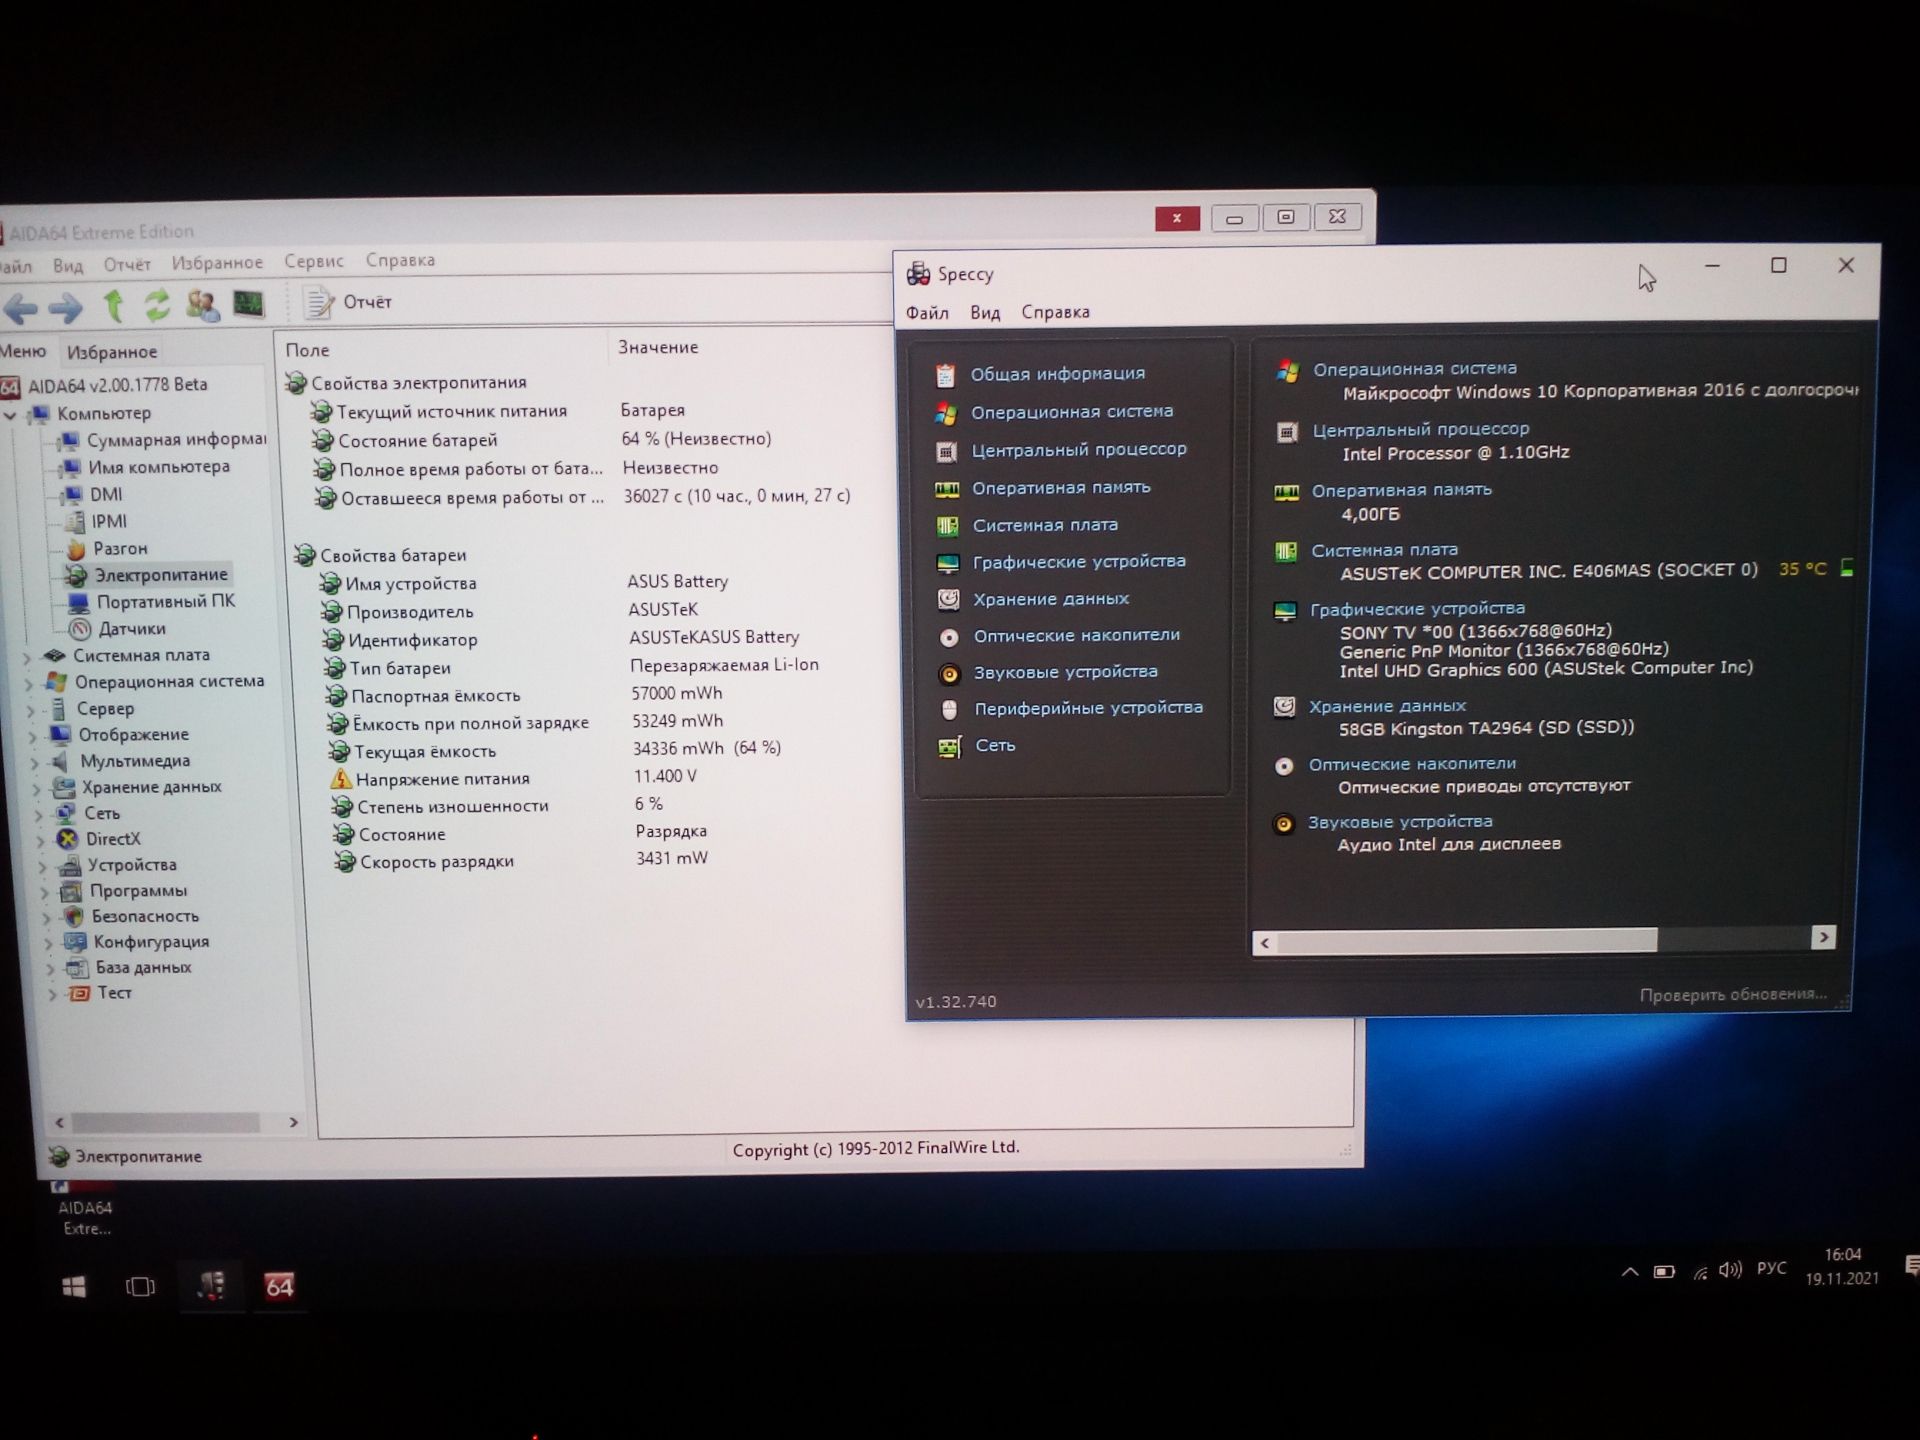Open the Windows Start button
The height and width of the screenshot is (1440, 1920).
pos(74,1287)
